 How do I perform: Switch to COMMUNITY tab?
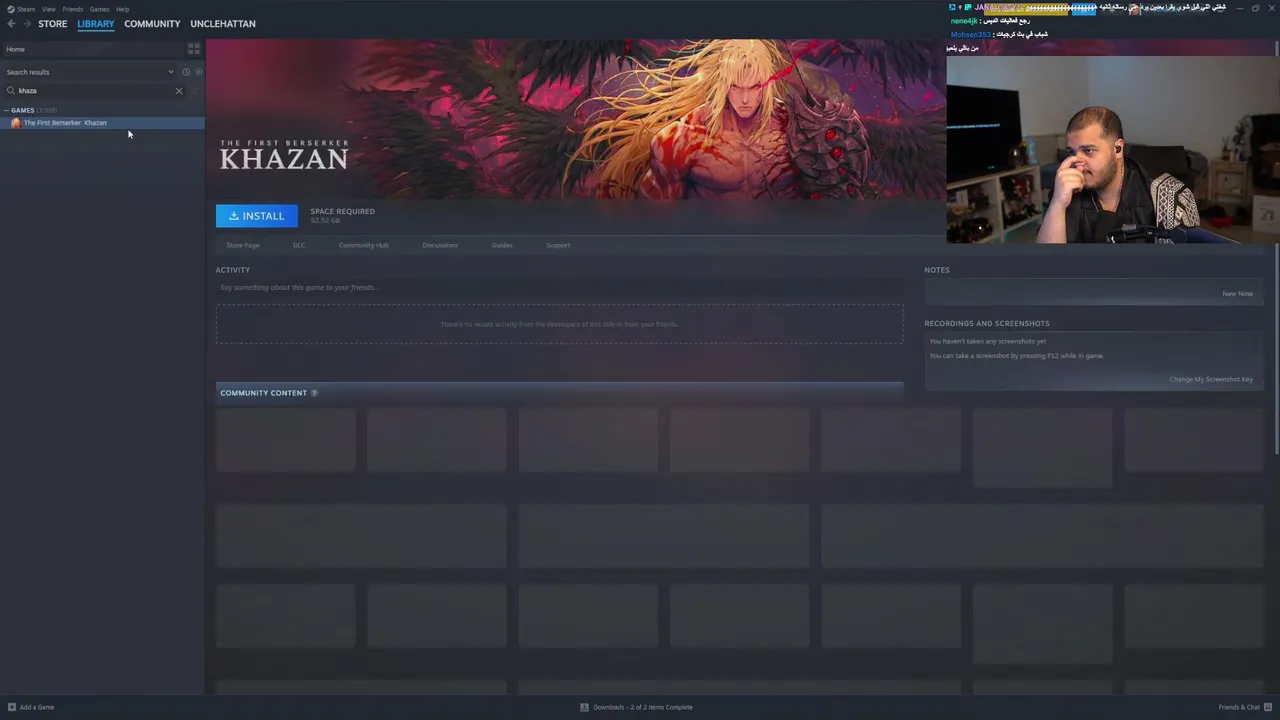pos(152,24)
